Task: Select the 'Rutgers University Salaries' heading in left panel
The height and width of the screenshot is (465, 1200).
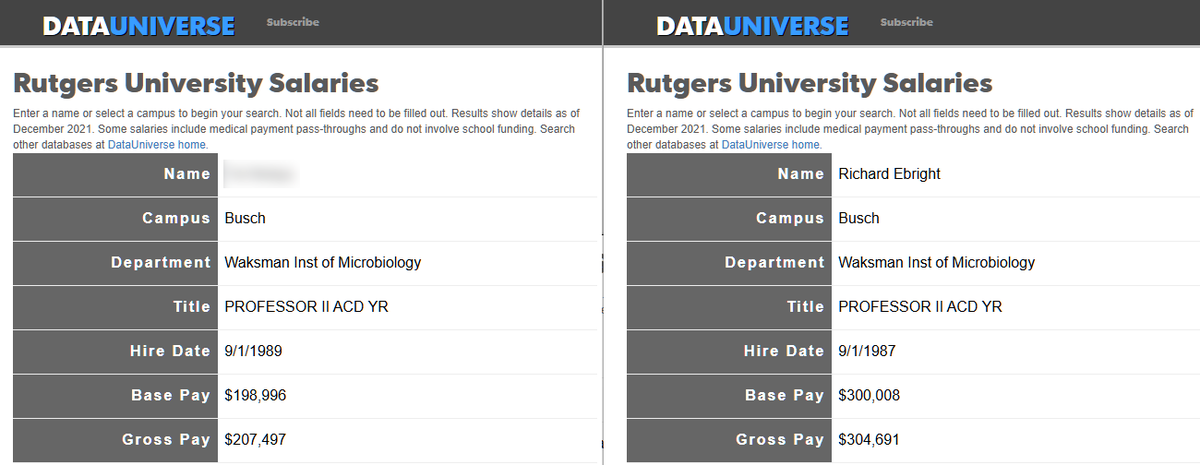Action: (196, 82)
